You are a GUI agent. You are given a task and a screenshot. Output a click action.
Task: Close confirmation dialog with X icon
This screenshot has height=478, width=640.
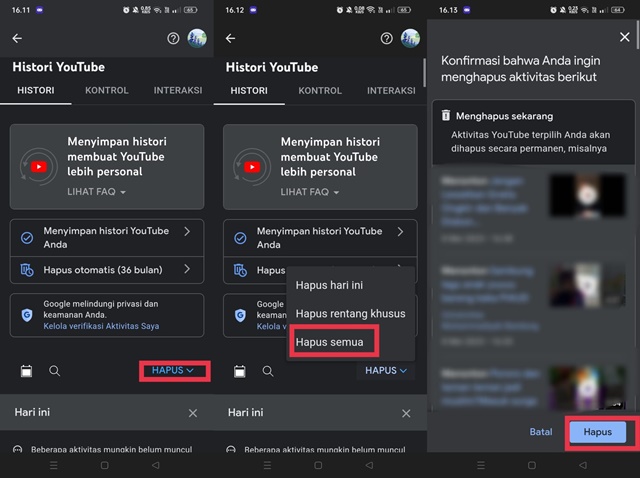624,37
